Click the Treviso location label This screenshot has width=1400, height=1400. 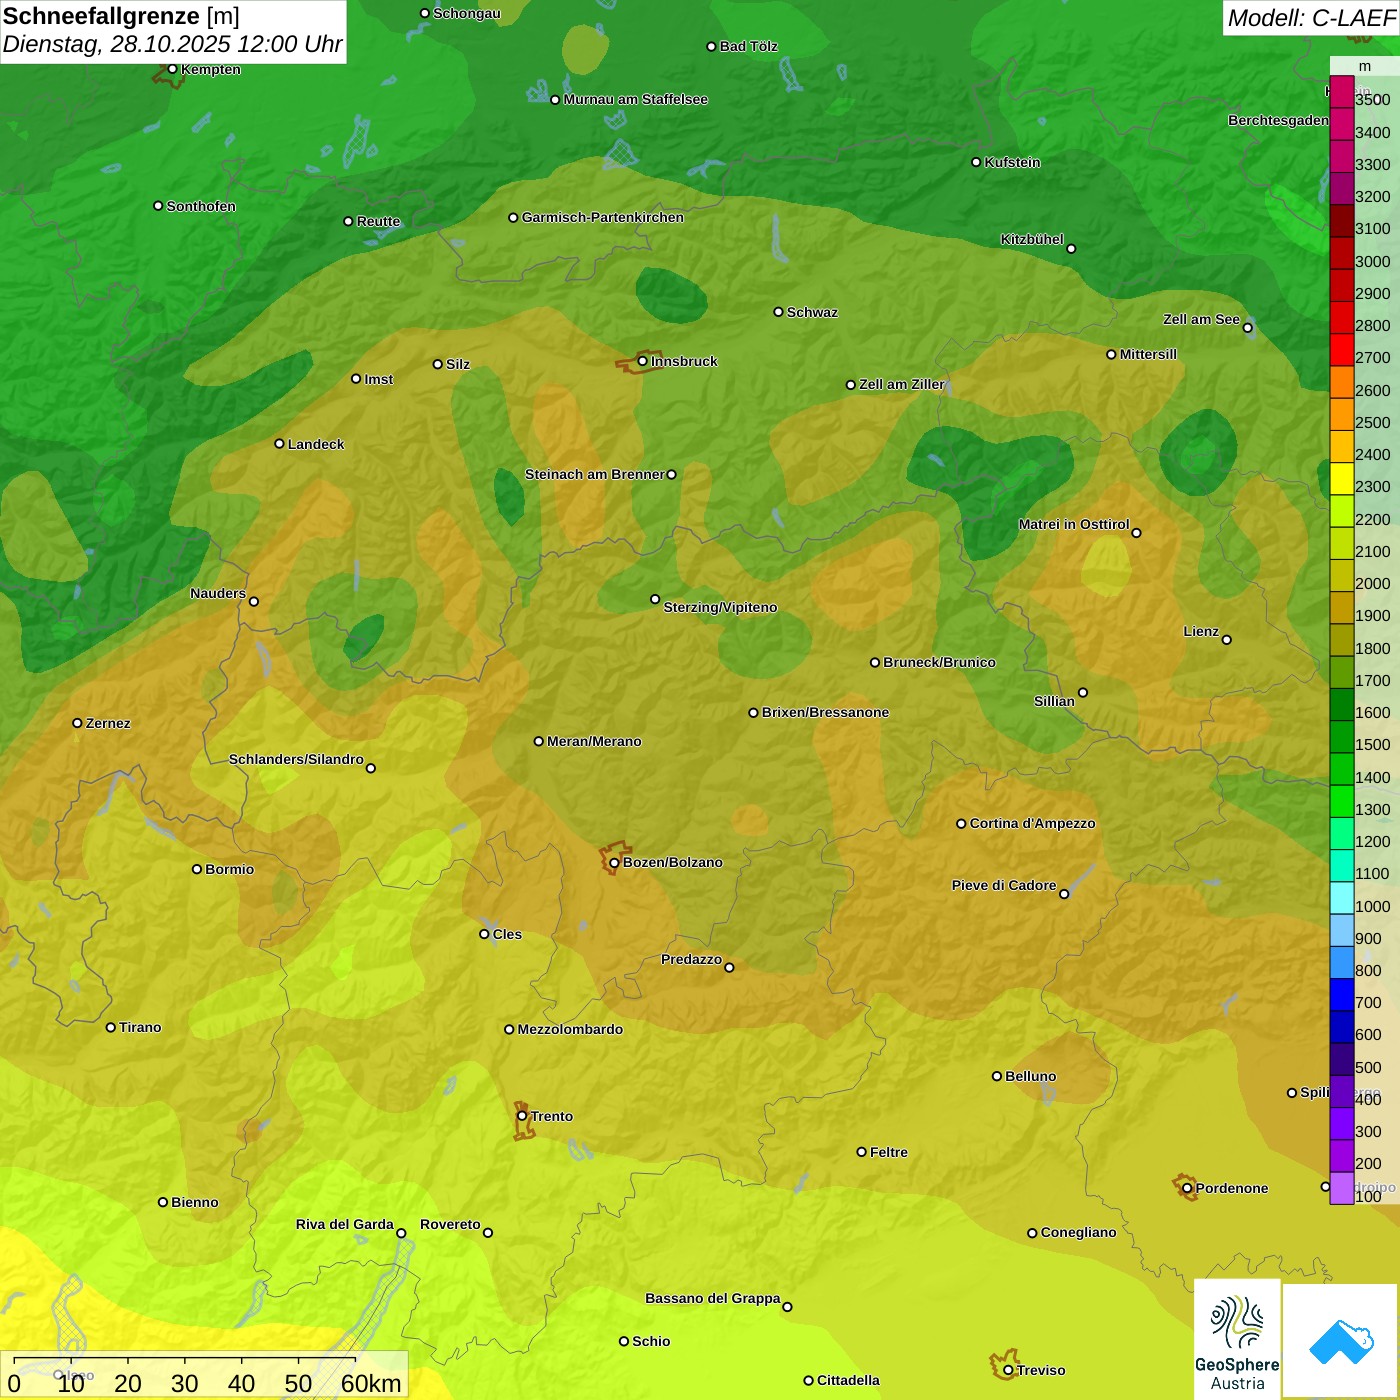1041,1370
